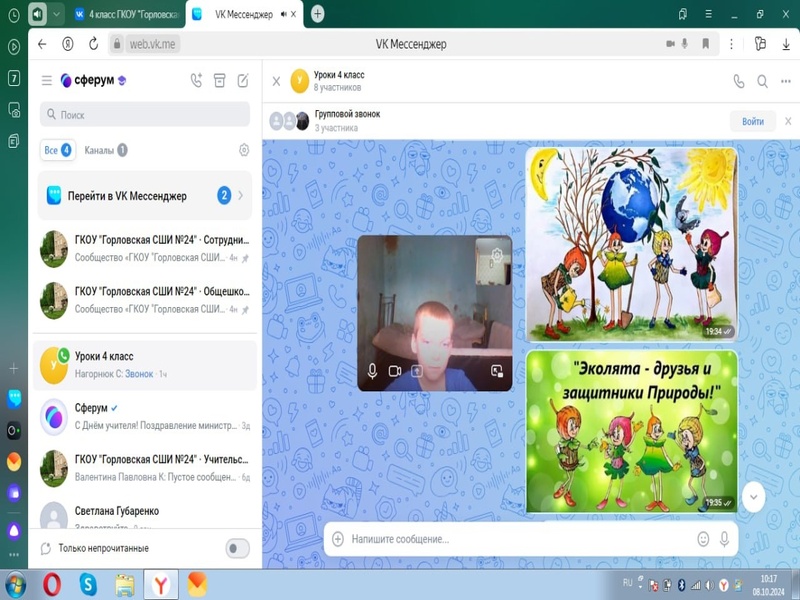The width and height of the screenshot is (800, 600).
Task: Open the Сотрудни... community chat
Action: [145, 248]
